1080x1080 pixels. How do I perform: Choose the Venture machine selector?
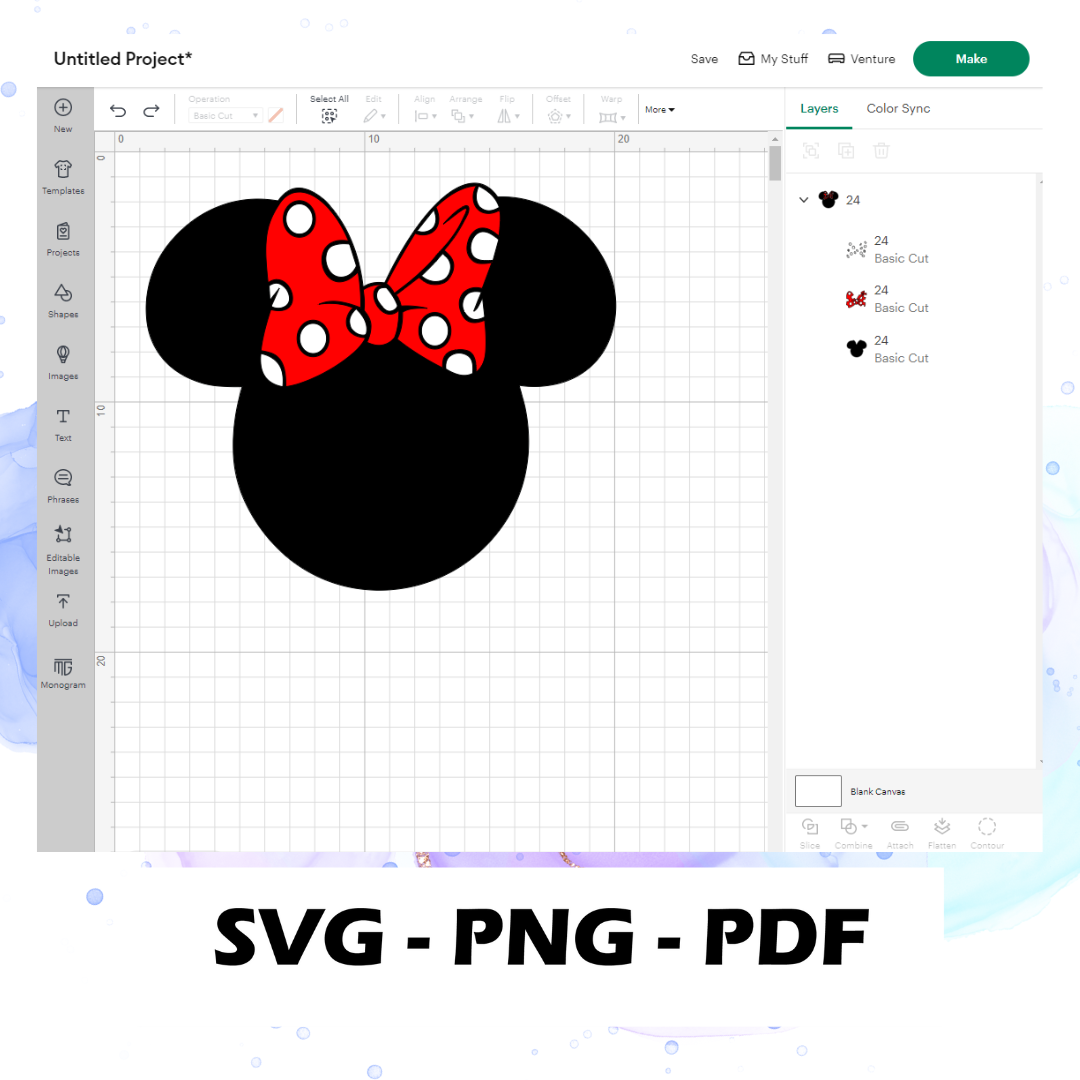pos(862,59)
